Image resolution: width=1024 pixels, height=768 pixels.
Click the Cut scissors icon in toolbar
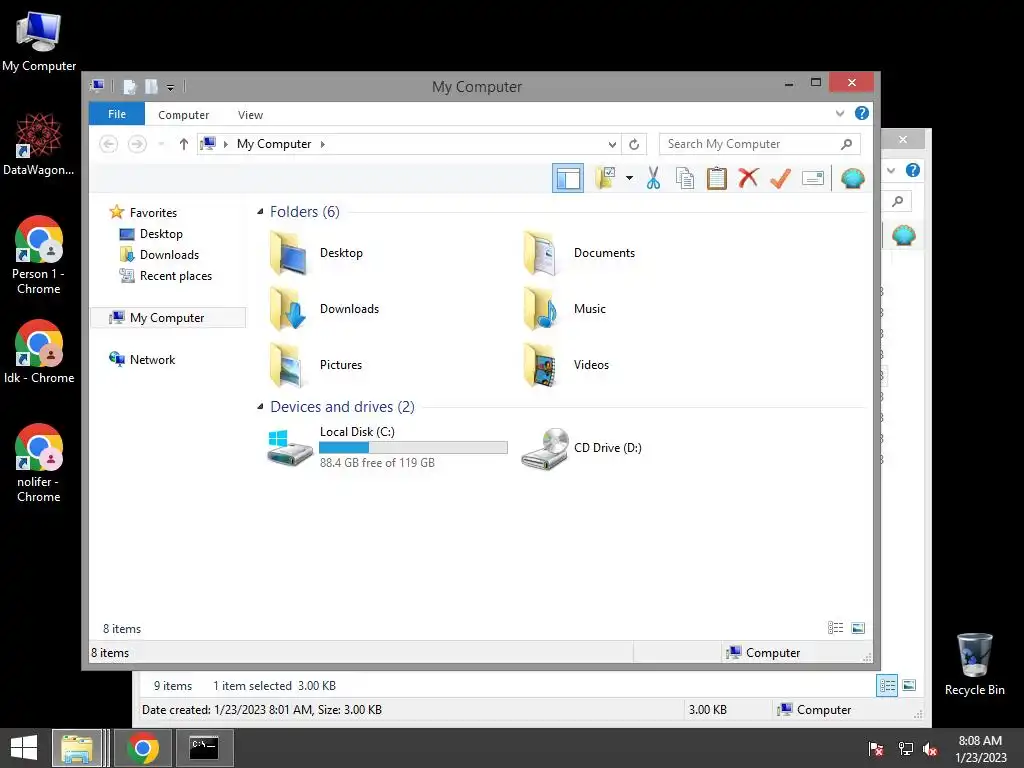pos(653,178)
